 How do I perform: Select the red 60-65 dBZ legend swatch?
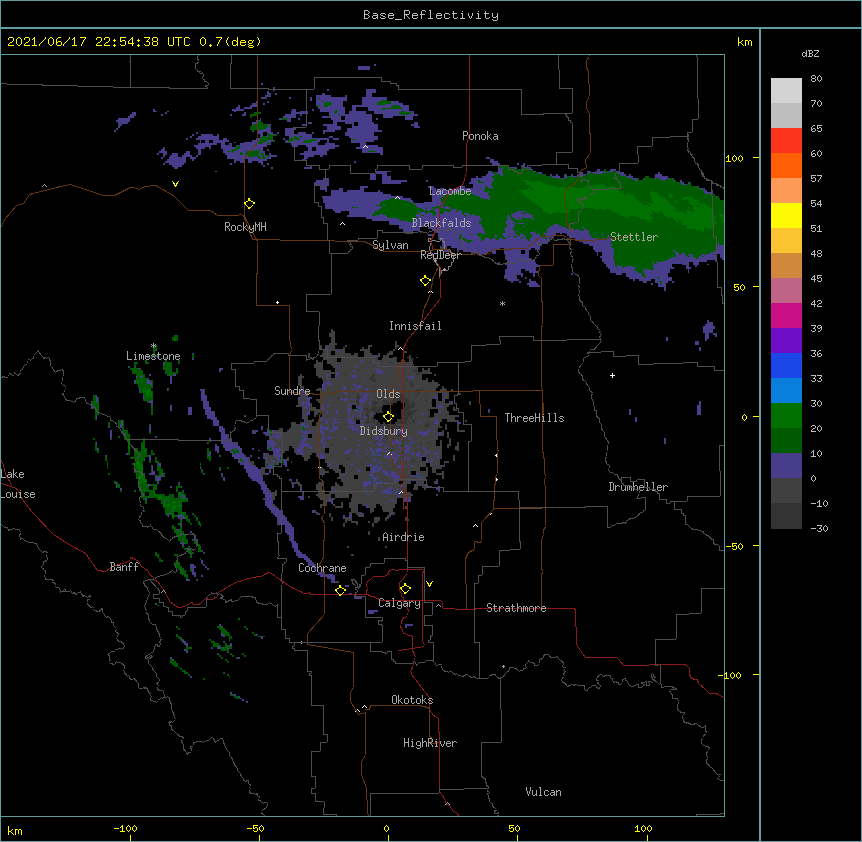pos(786,141)
